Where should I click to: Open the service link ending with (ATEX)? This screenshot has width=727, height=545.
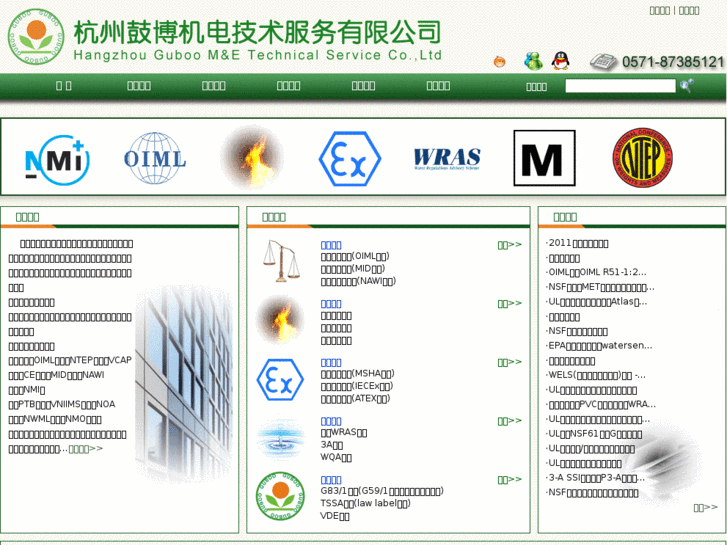click(355, 398)
